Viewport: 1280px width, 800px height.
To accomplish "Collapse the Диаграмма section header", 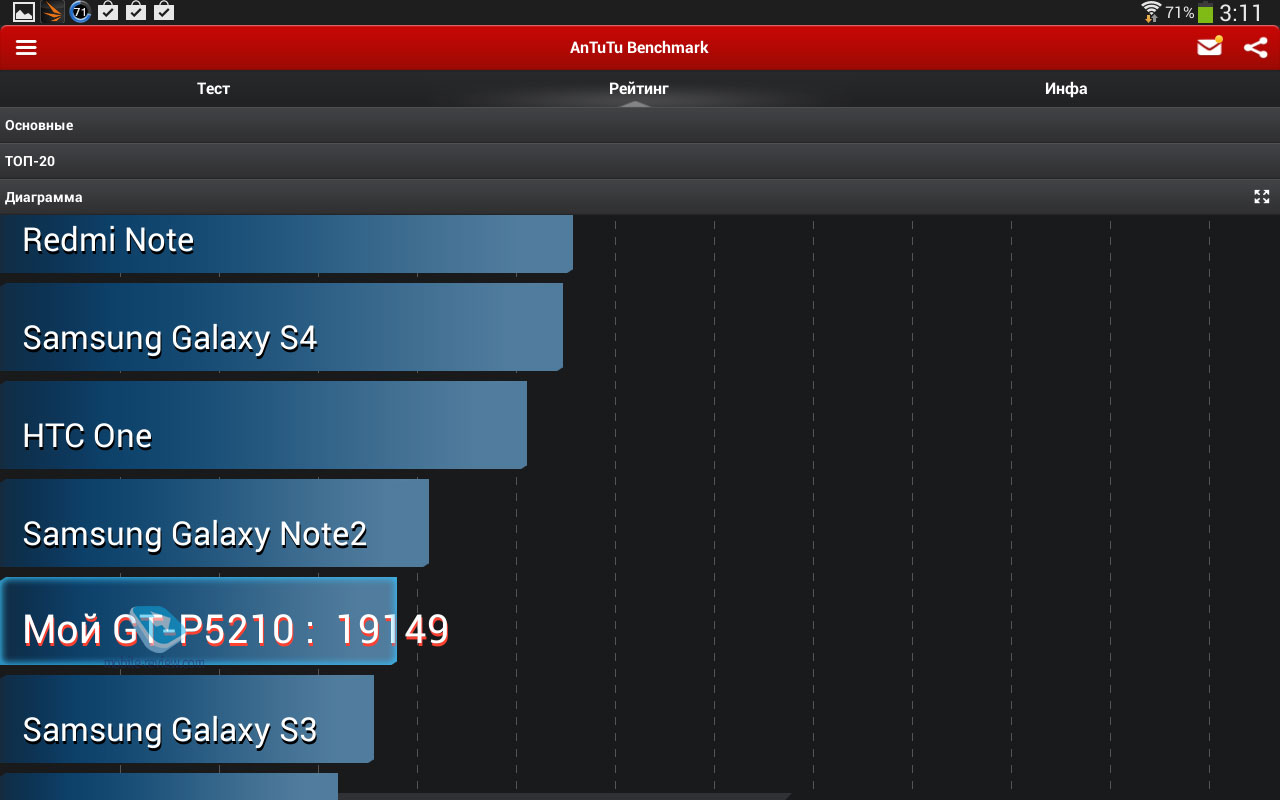I will pos(640,197).
